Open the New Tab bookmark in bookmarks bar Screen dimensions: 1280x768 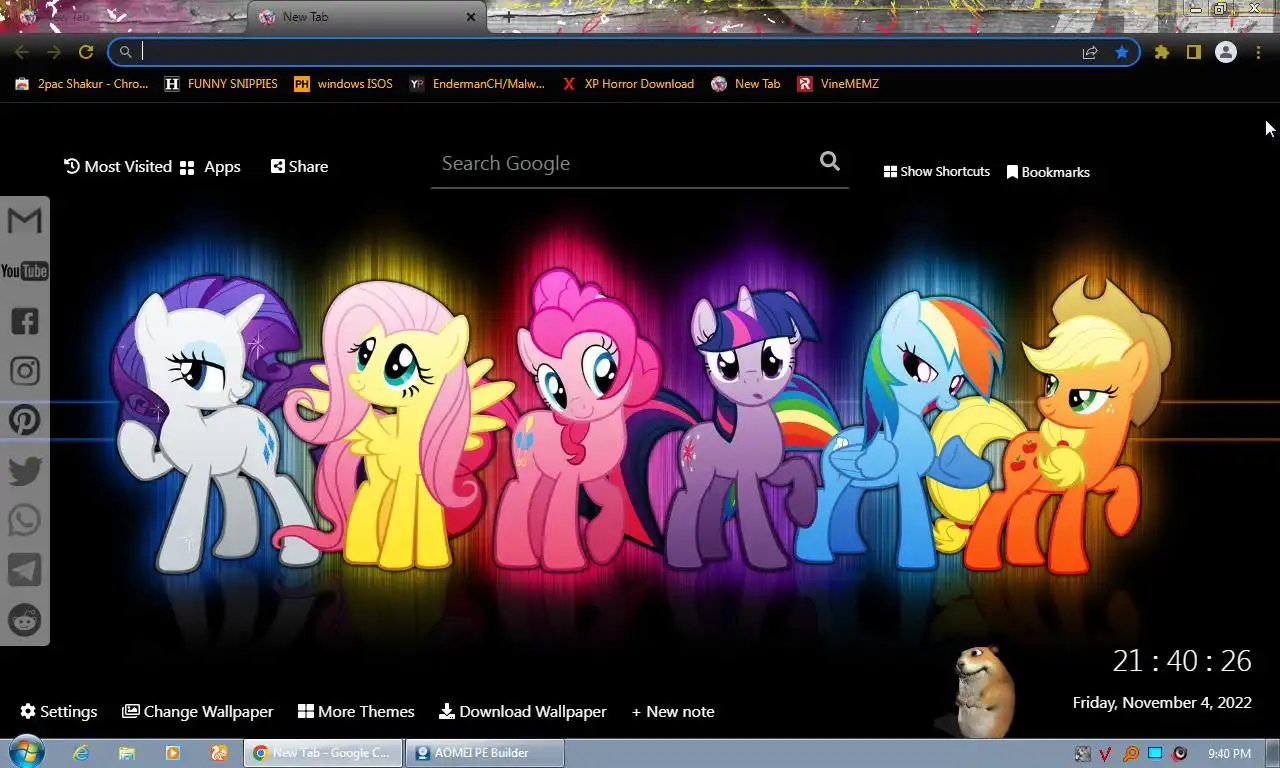(746, 84)
